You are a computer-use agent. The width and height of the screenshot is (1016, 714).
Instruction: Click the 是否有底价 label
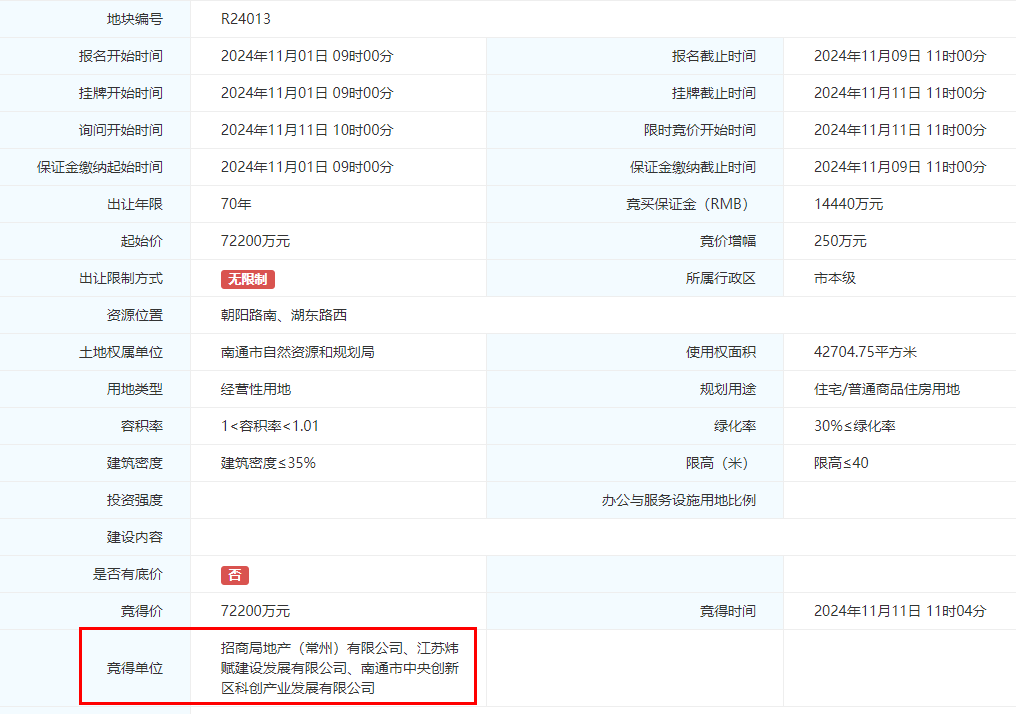point(128,574)
